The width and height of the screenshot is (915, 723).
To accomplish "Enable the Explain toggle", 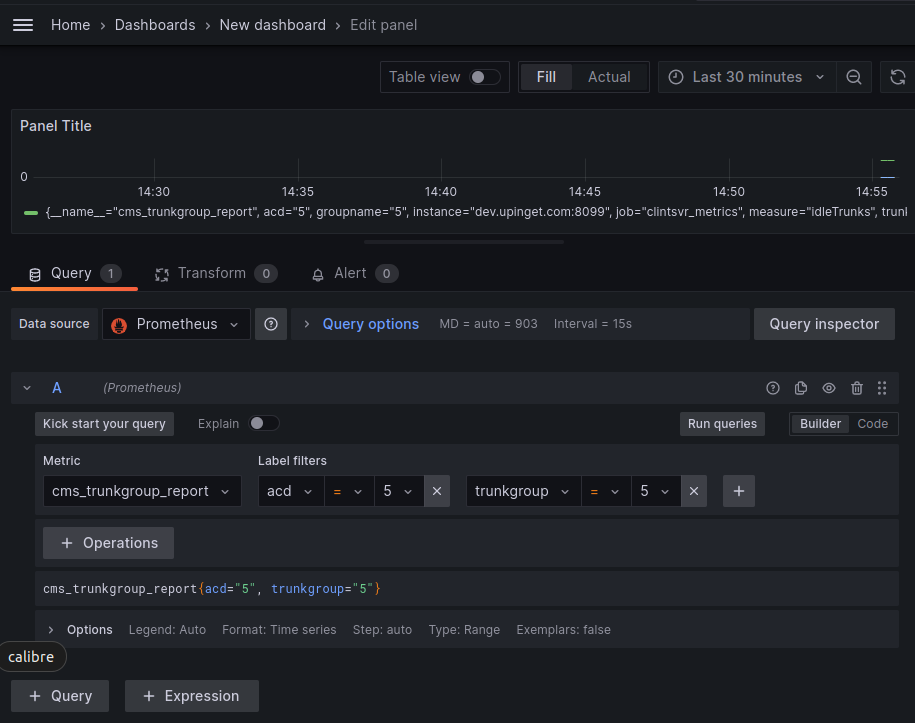I will [x=264, y=424].
